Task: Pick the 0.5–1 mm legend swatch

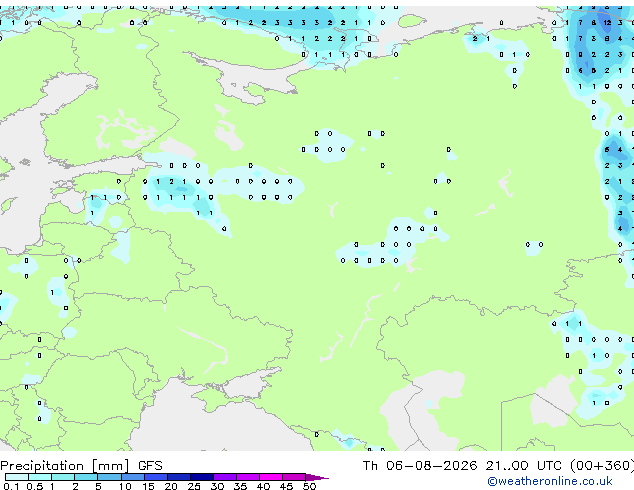Action: pyautogui.click(x=40, y=477)
